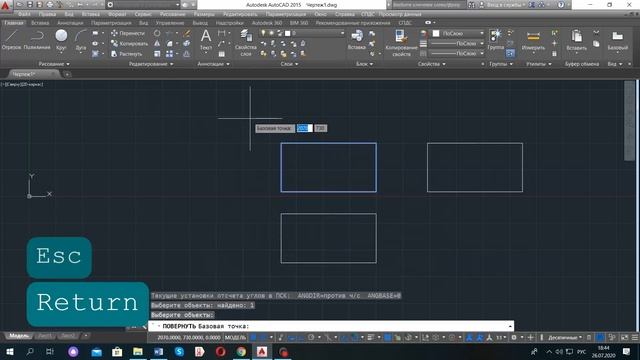Screen dimensions: 640x360
Task: Click the command line input field
Action: [x=331, y=326]
